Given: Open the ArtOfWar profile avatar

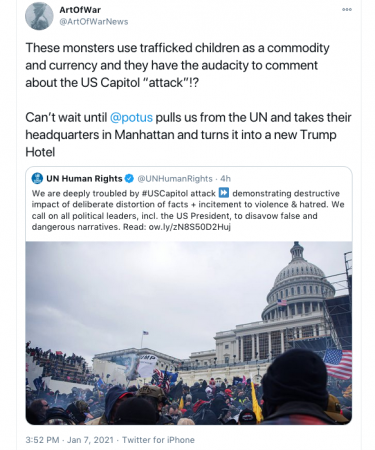Looking at the screenshot, I should tap(39, 16).
